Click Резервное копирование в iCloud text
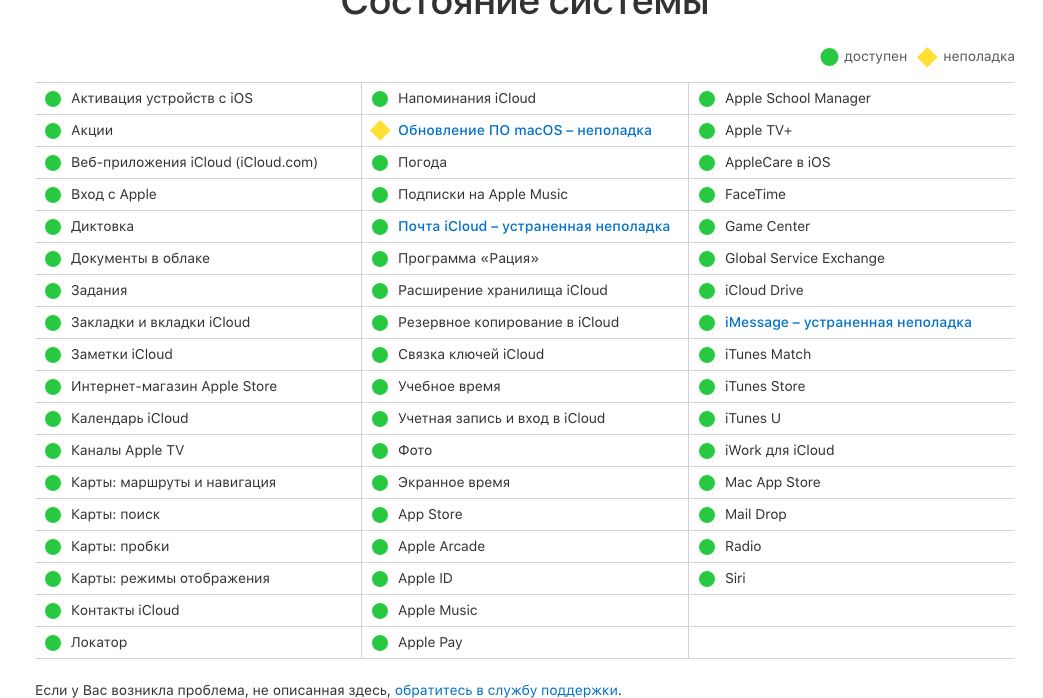The image size is (1043, 698). click(x=508, y=322)
